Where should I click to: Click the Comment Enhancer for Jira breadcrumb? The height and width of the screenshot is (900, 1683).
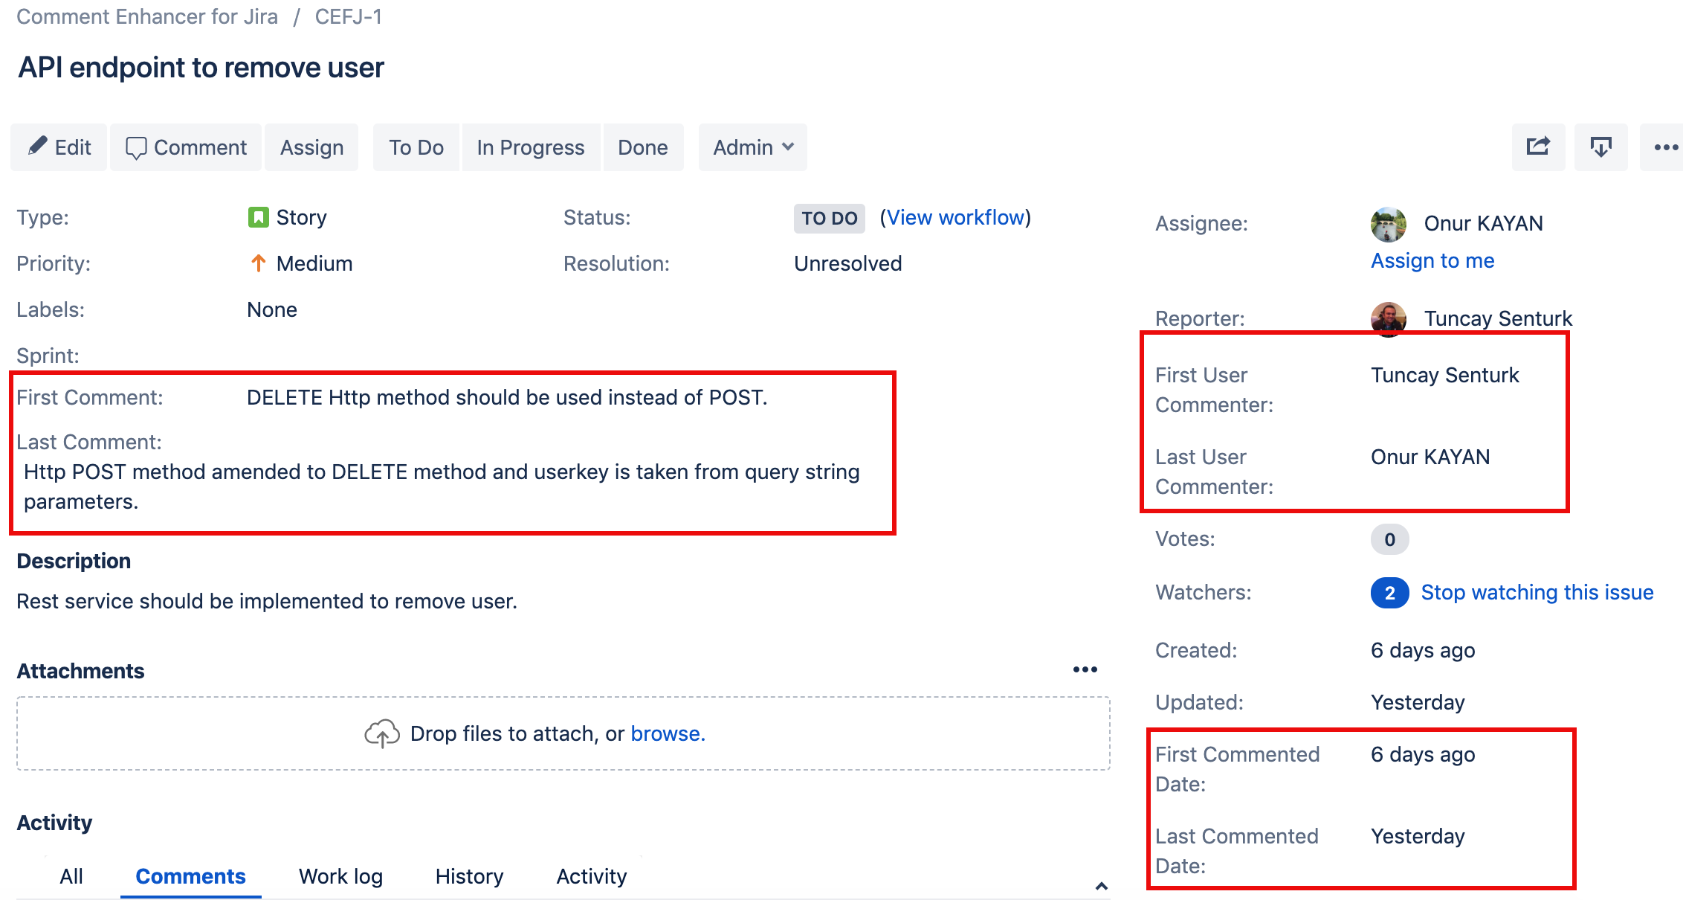(x=147, y=17)
